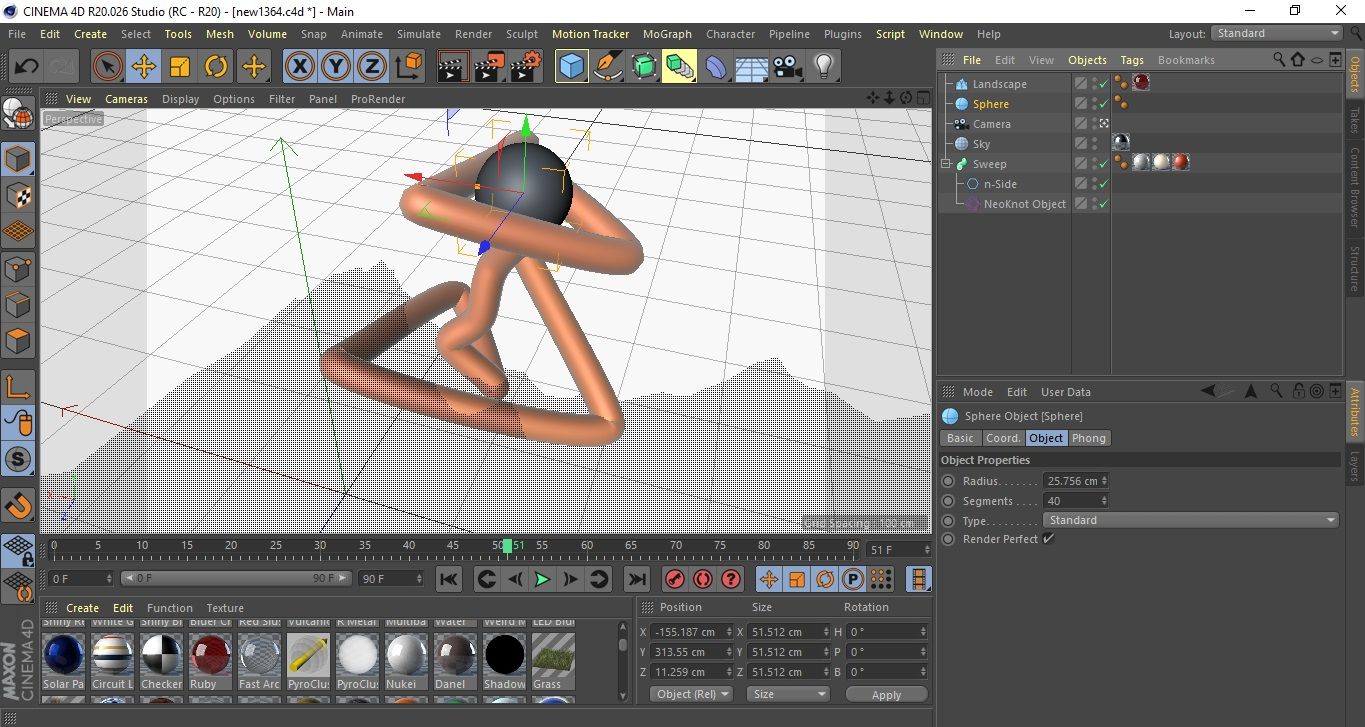The width and height of the screenshot is (1365, 727).
Task: Switch to Edges mode icon
Action: pyautogui.click(x=19, y=305)
